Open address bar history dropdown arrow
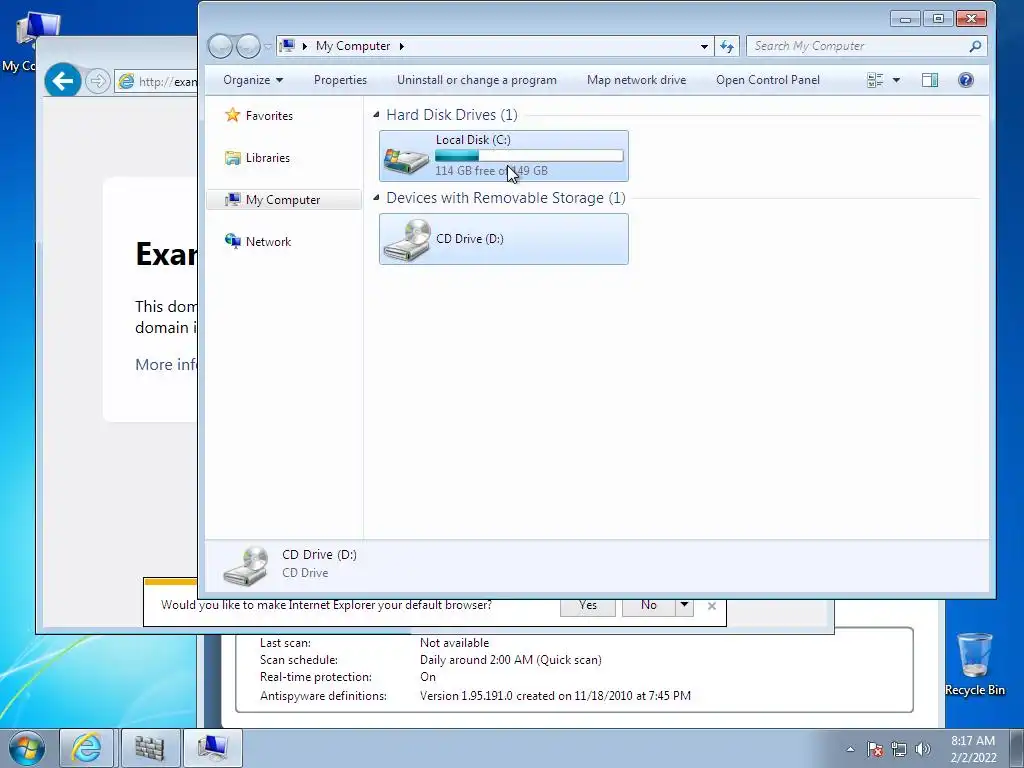The height and width of the screenshot is (768, 1024). [x=704, y=46]
